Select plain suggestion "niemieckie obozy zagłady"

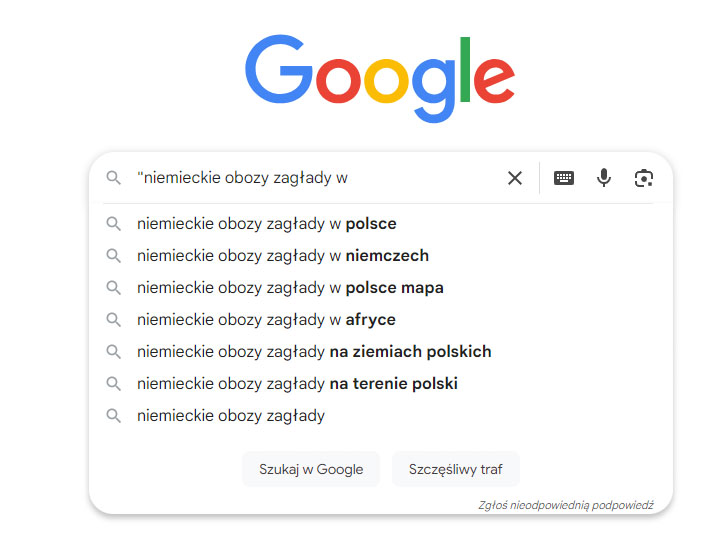(x=231, y=415)
